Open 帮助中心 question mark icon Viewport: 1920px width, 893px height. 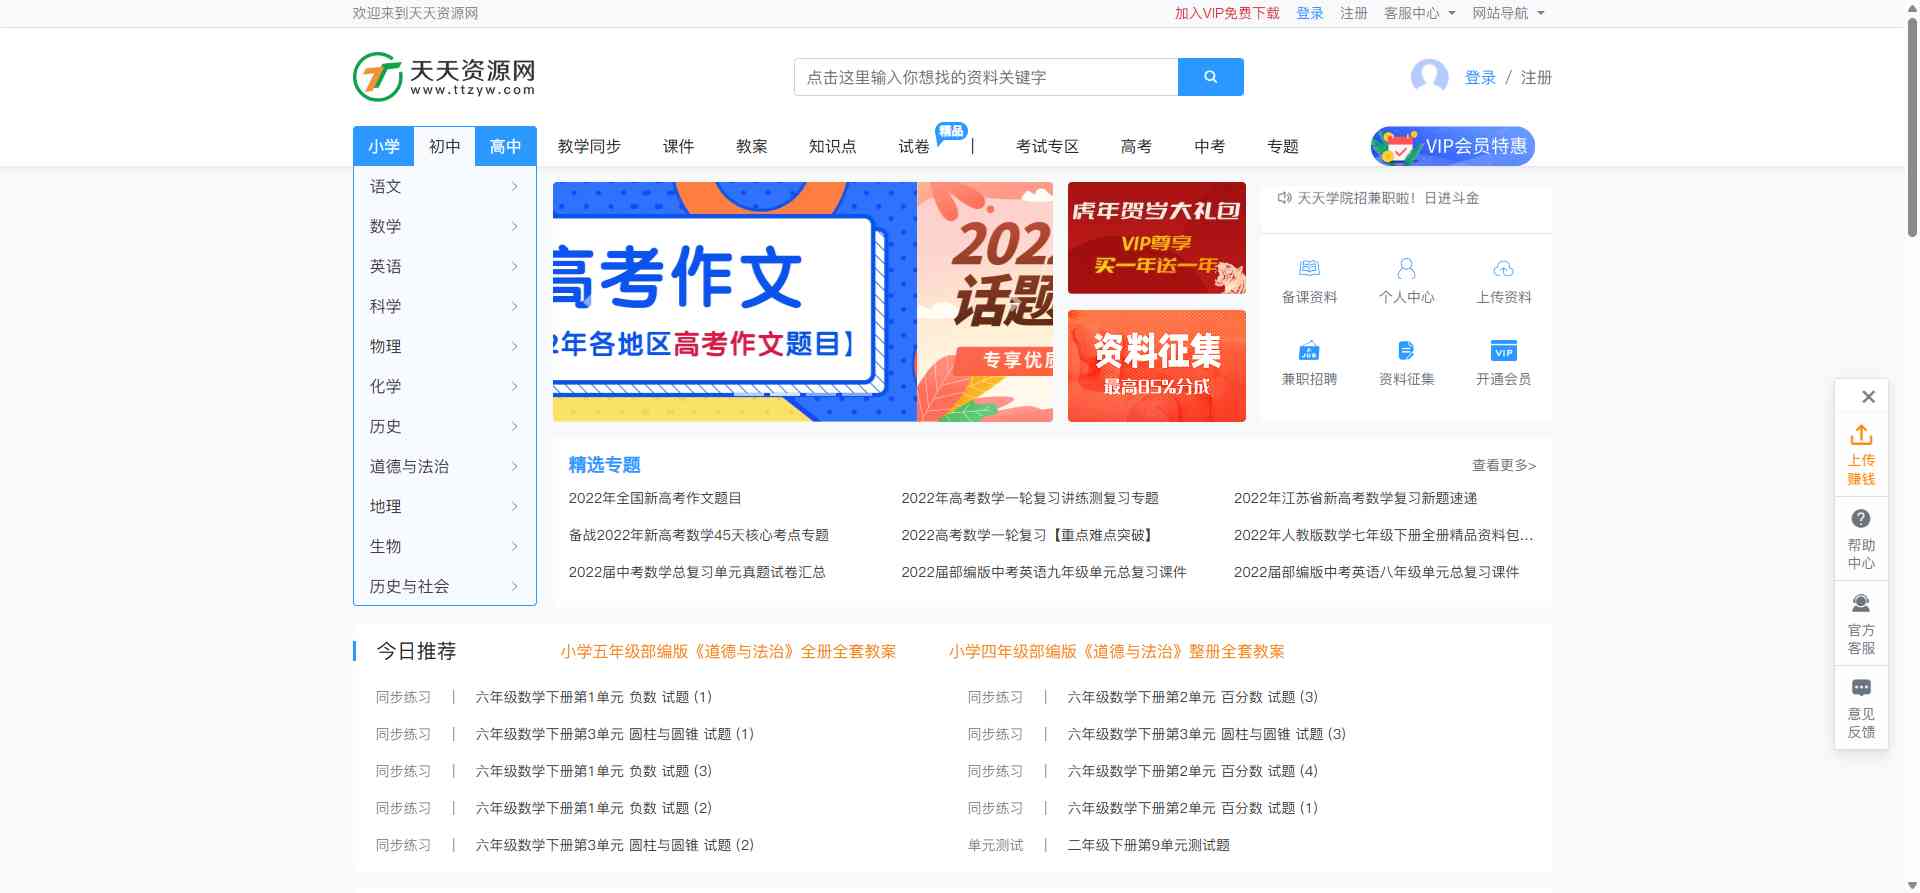click(1861, 519)
